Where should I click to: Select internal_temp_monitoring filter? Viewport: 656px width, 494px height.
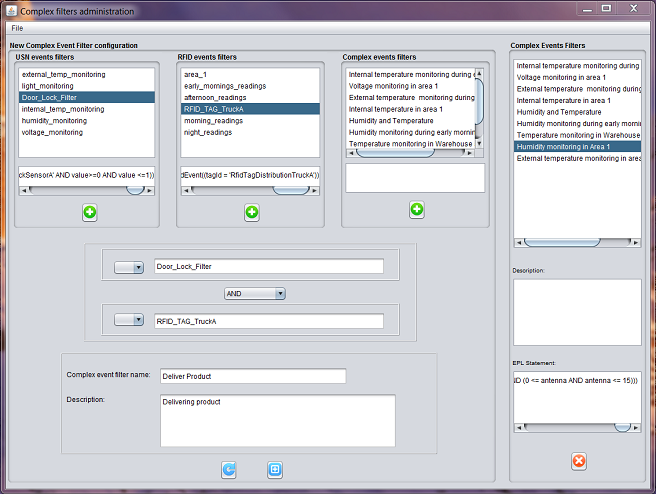(x=87, y=109)
